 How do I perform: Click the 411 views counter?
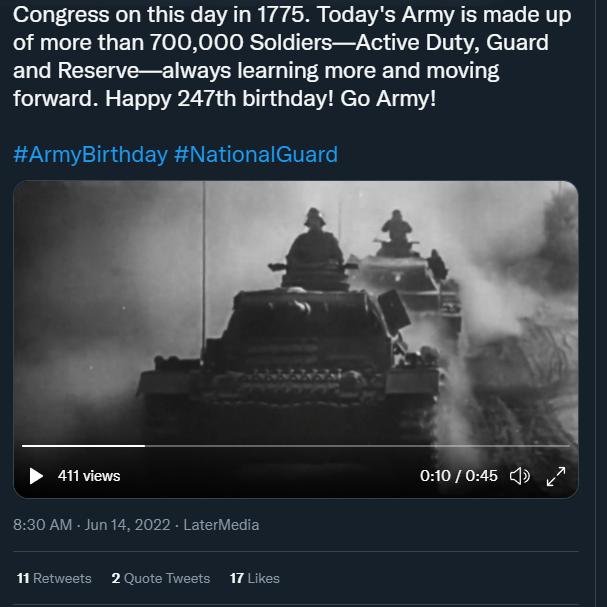[x=89, y=476]
